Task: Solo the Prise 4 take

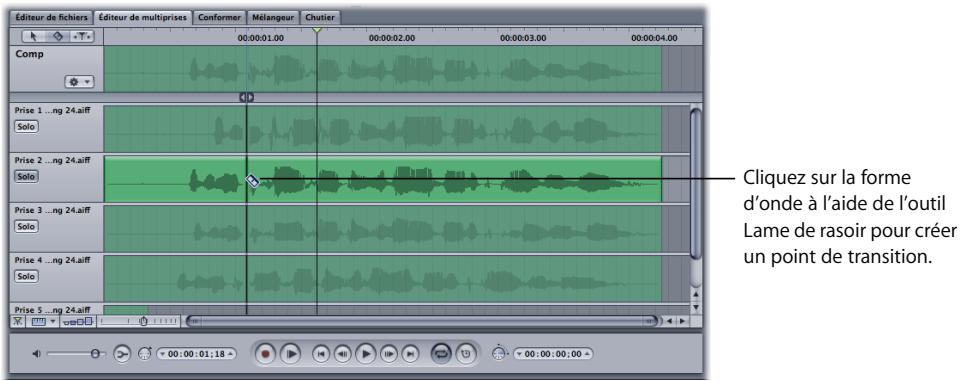Action: pos(26,276)
